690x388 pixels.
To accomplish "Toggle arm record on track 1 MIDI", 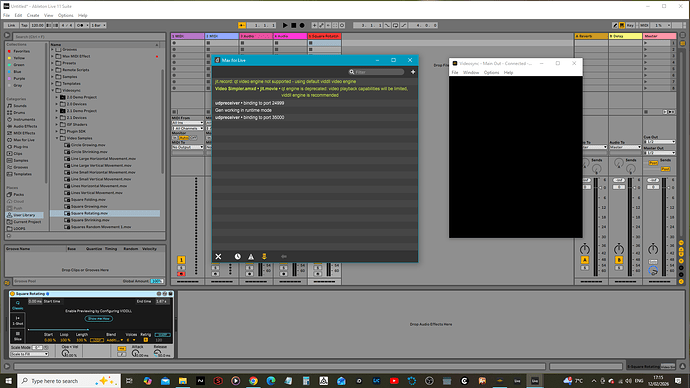I will [x=181, y=274].
